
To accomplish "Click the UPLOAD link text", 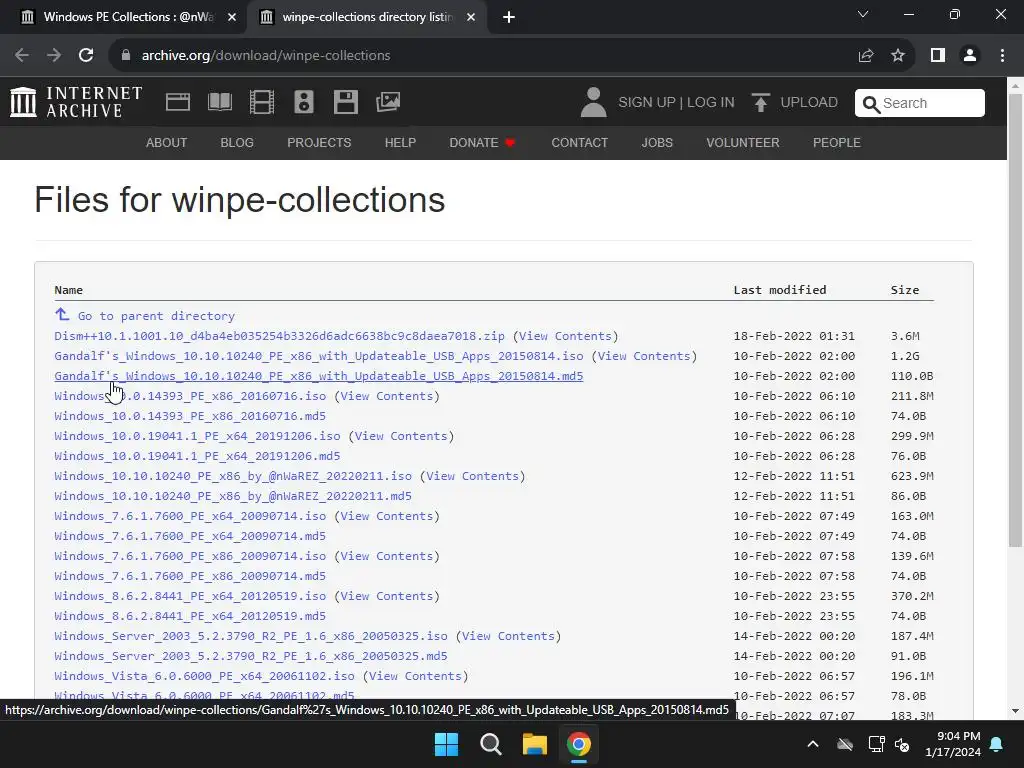I will (809, 103).
